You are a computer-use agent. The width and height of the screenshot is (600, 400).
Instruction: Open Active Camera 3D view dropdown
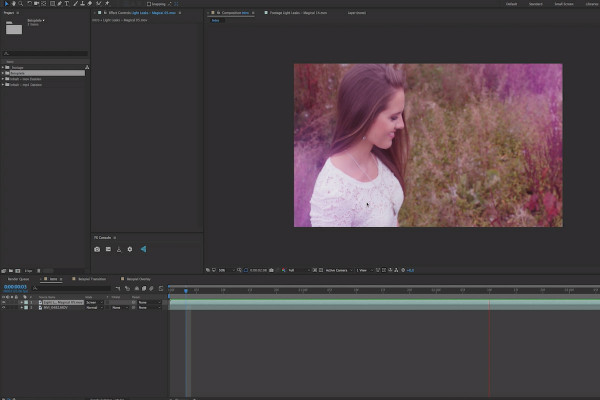pyautogui.click(x=339, y=270)
